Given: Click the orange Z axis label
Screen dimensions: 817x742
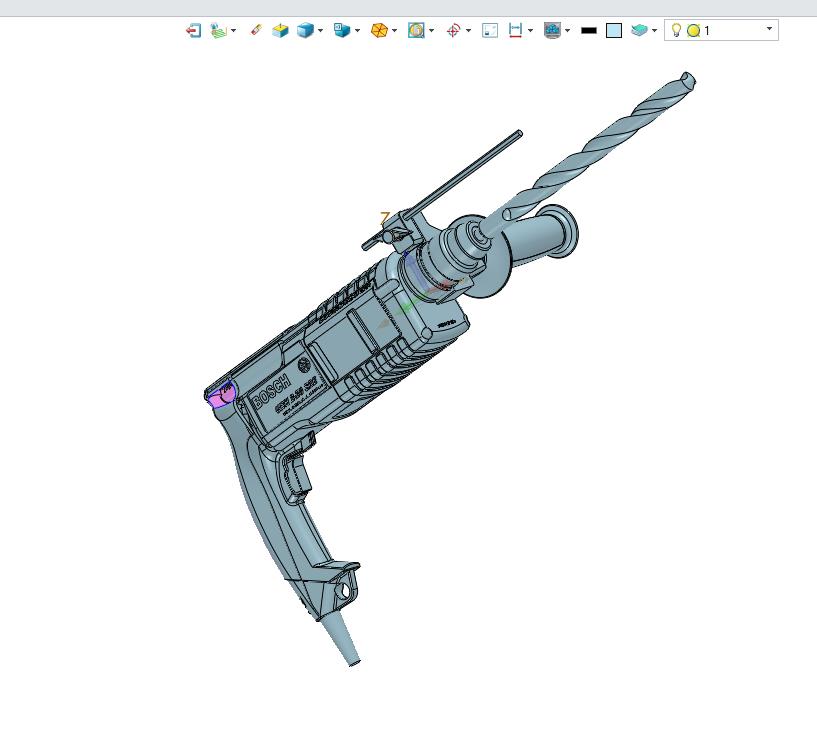Looking at the screenshot, I should pyautogui.click(x=385, y=218).
